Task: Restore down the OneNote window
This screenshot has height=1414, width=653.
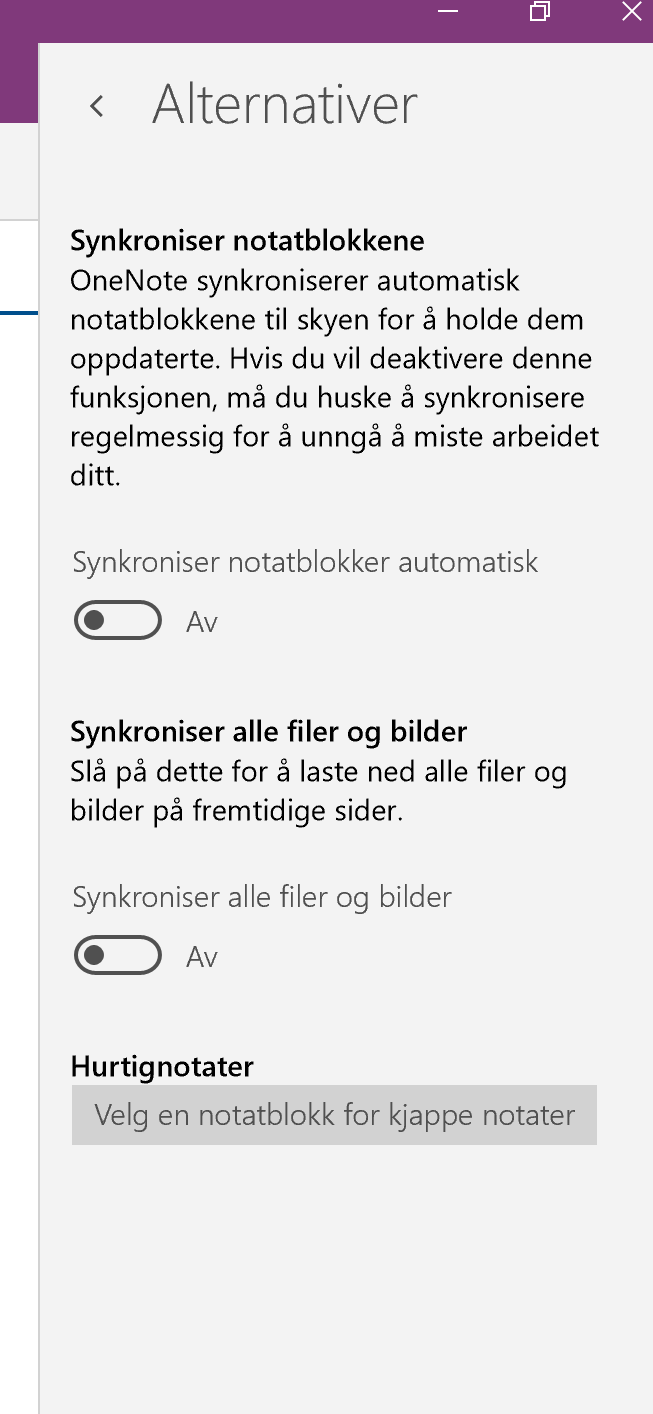Action: pyautogui.click(x=540, y=11)
